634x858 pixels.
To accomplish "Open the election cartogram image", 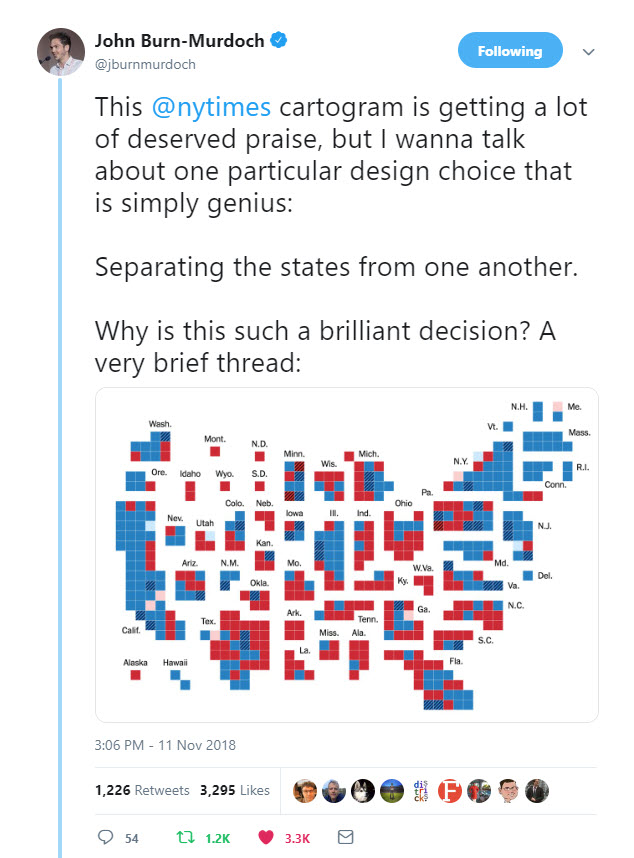I will tap(346, 554).
